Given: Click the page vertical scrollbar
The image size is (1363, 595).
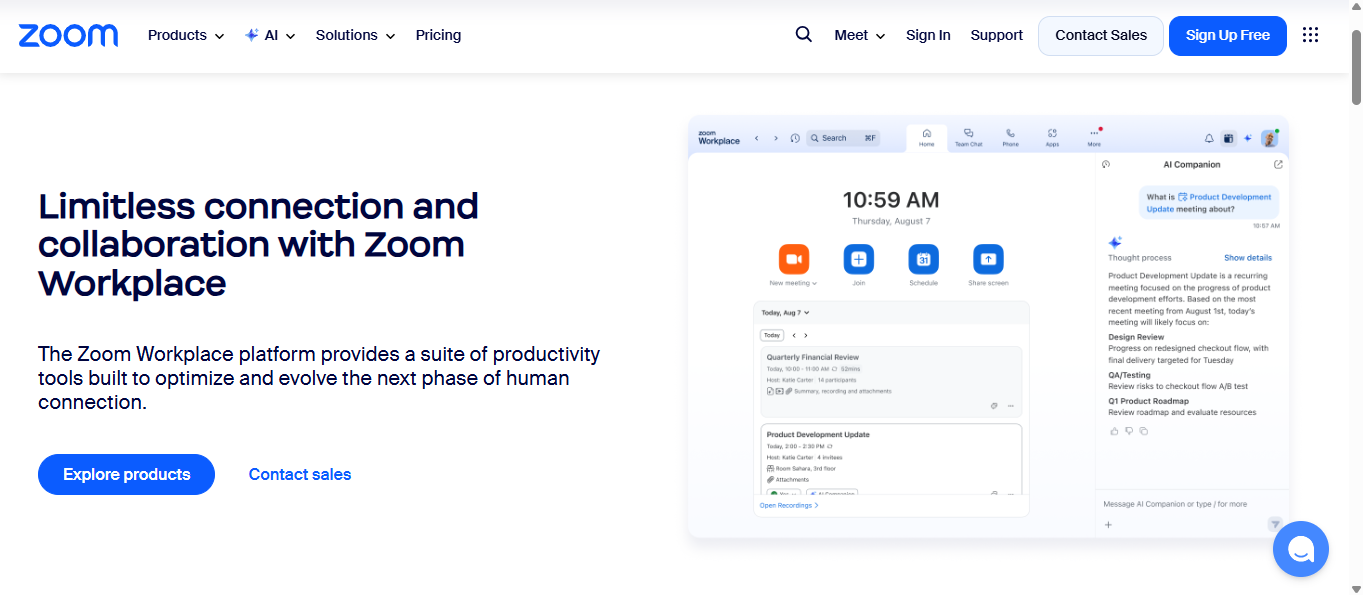Looking at the screenshot, I should point(1356,300).
